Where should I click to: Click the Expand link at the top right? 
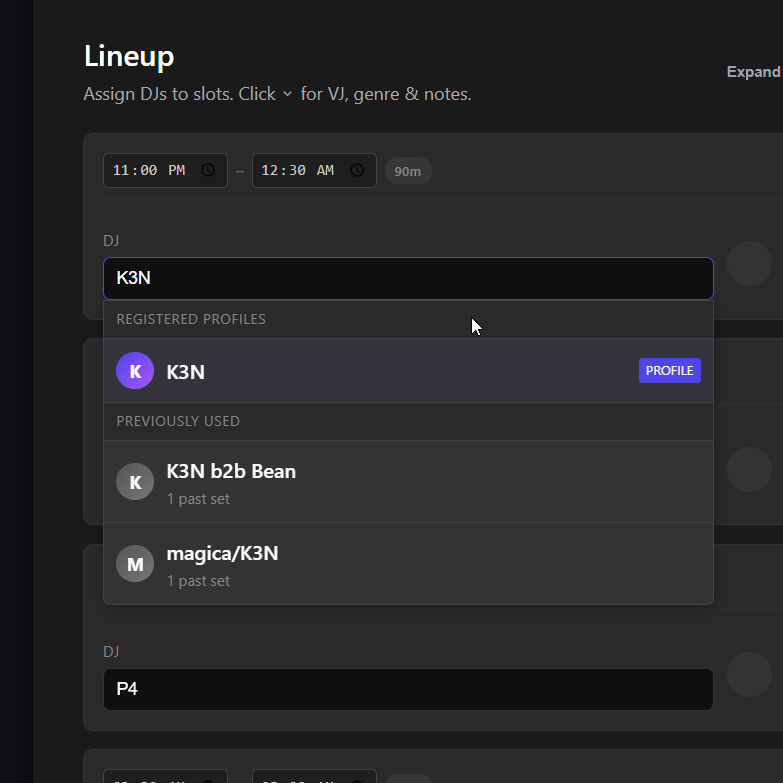754,72
